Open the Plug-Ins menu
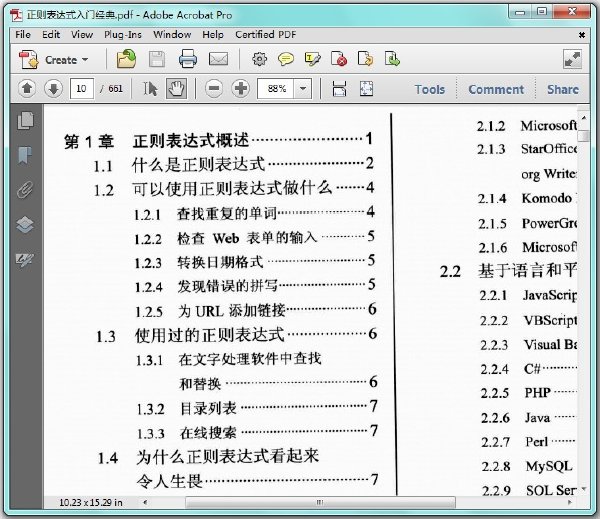 [x=123, y=35]
